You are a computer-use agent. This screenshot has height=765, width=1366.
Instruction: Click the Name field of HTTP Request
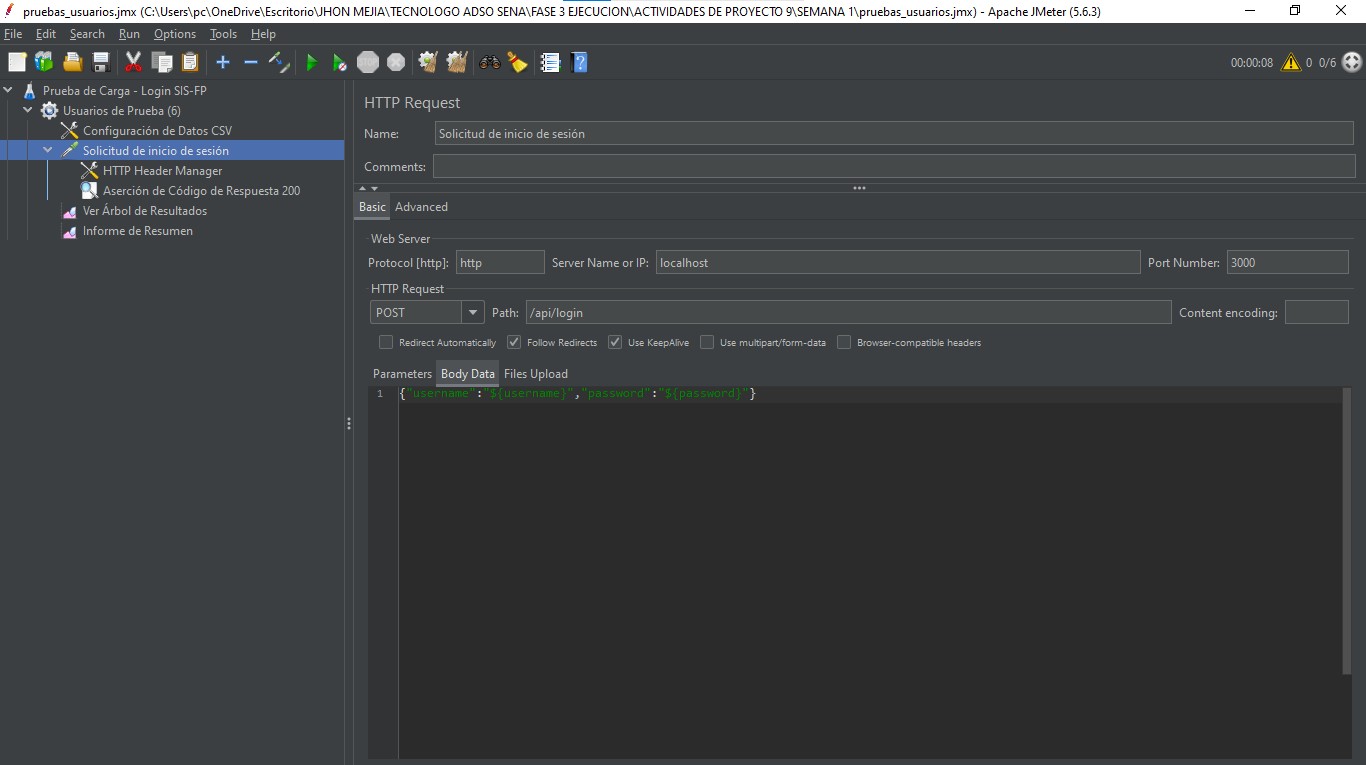[894, 133]
